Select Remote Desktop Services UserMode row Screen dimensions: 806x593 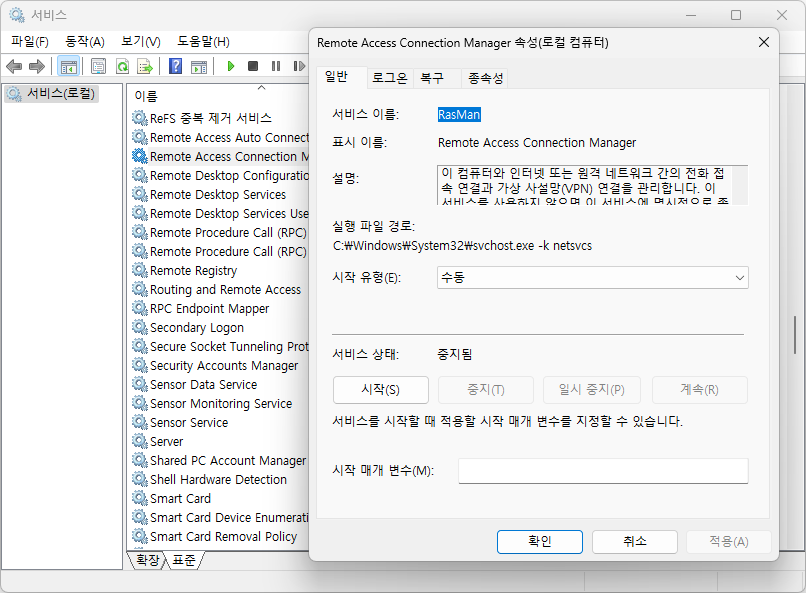pyautogui.click(x=220, y=213)
